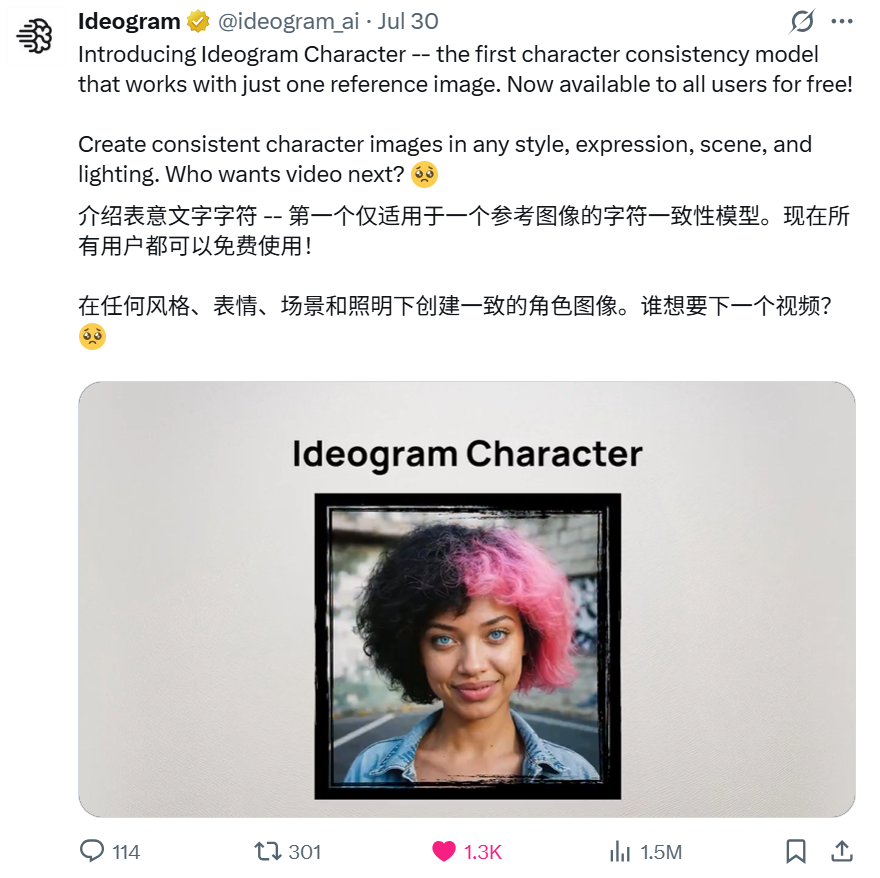Click the English tweet text paragraph
Screen dimensions: 880x878
(x=466, y=115)
